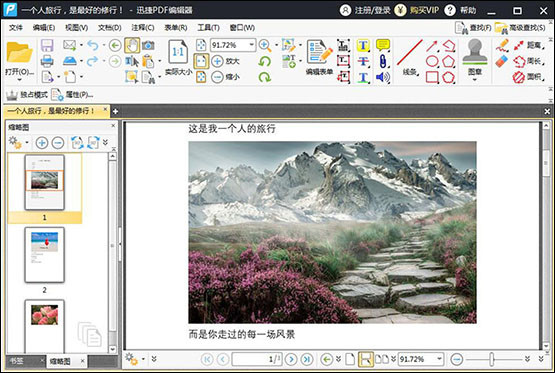
Task: Expand the Stamp tool dropdown arrow
Action: [x=475, y=80]
